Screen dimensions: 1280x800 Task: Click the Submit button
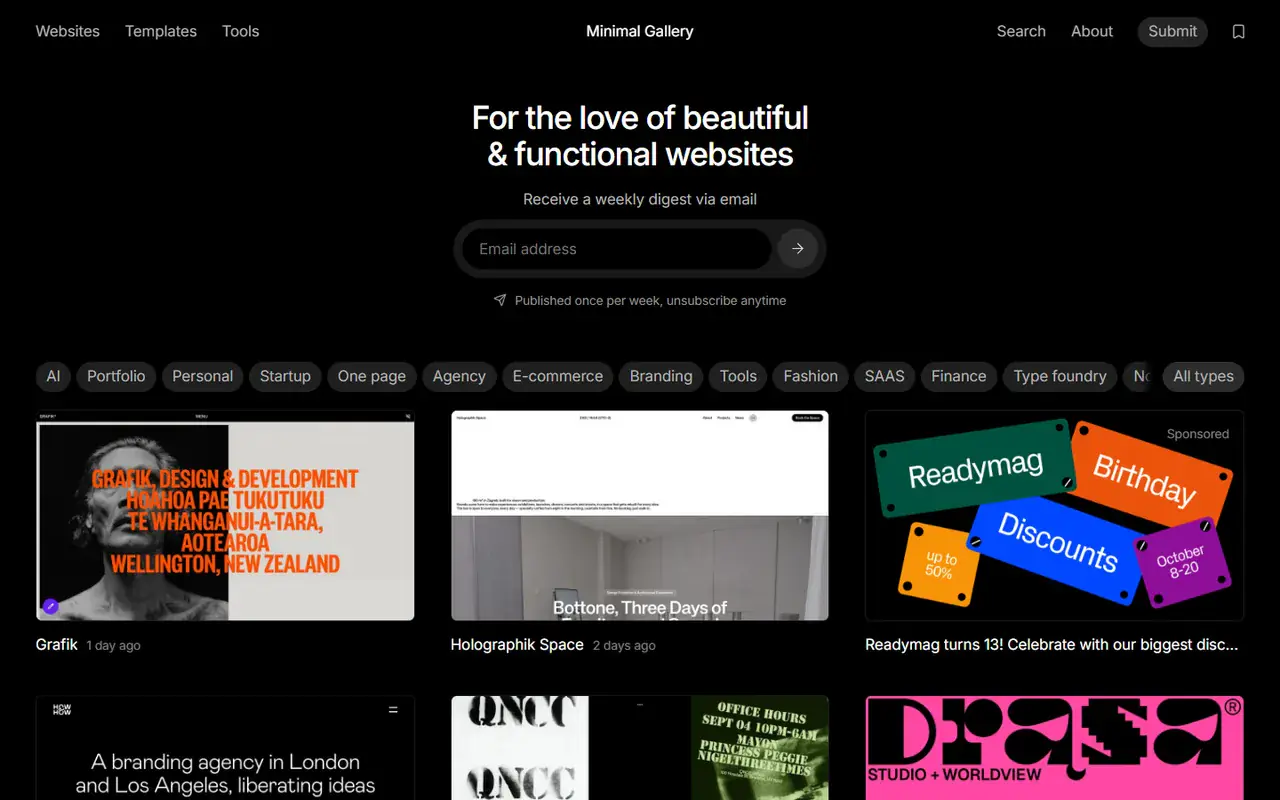point(1173,31)
